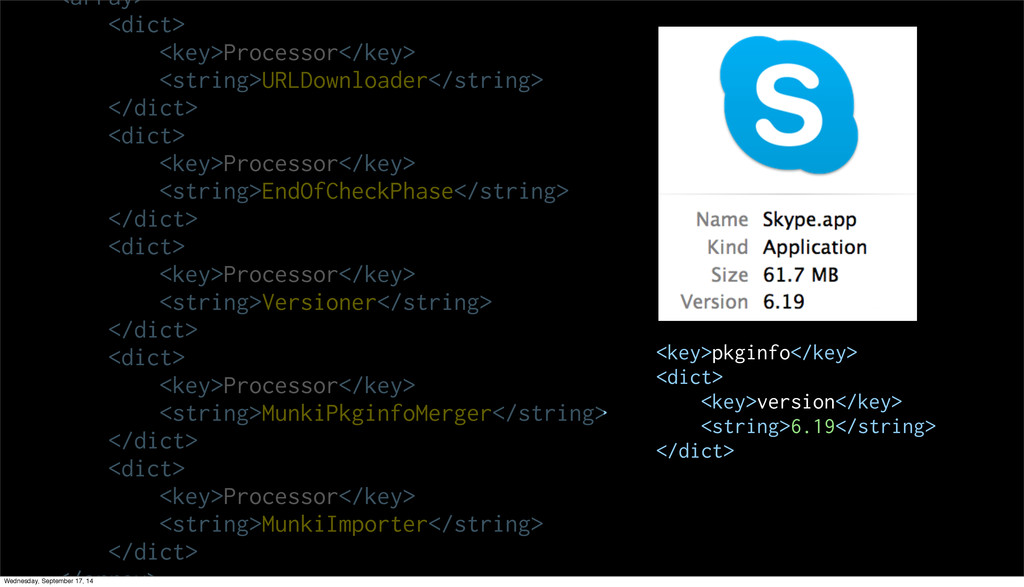Image resolution: width=1024 pixels, height=587 pixels.
Task: Click the closing dict tag under pkginfo
Action: 695,451
